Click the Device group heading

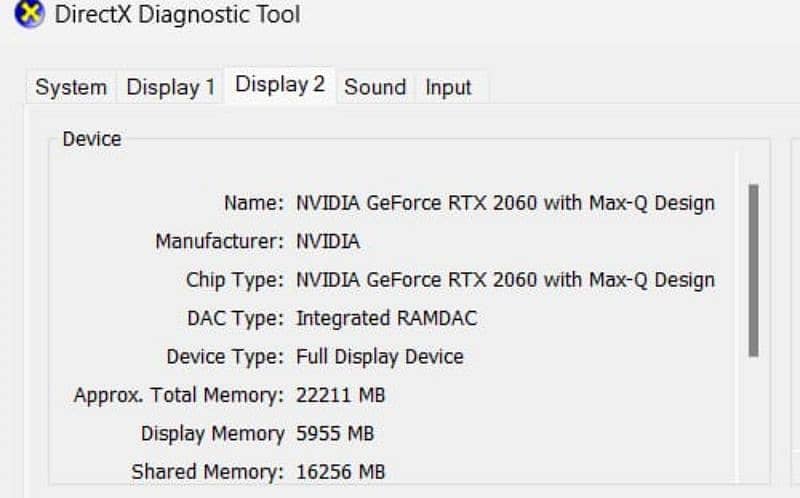[91, 139]
